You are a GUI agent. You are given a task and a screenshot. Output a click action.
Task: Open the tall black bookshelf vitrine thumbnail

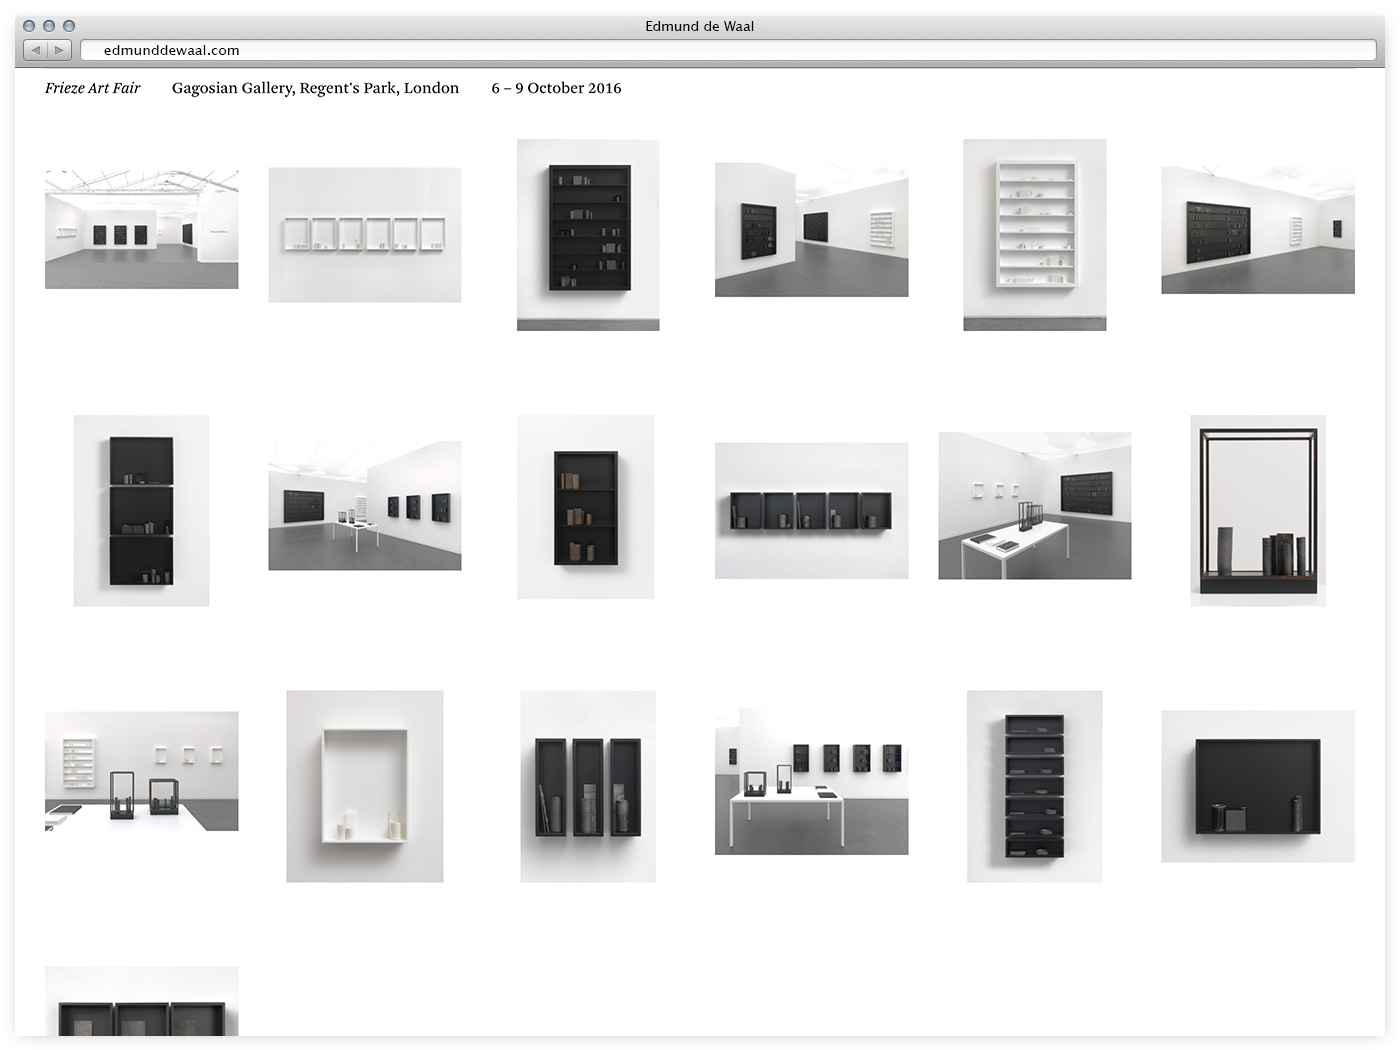tap(588, 234)
